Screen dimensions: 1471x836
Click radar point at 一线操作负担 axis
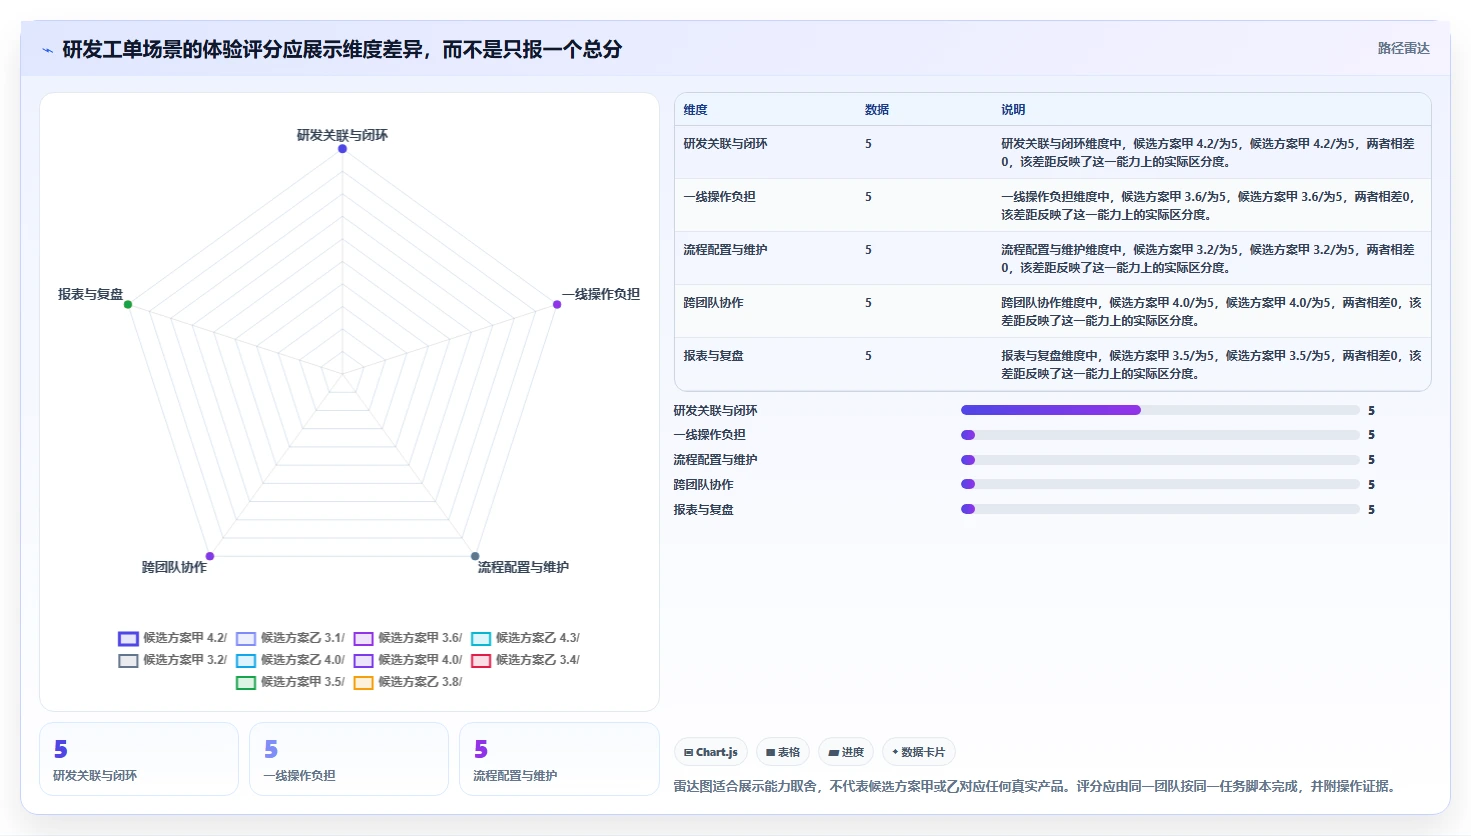click(557, 304)
